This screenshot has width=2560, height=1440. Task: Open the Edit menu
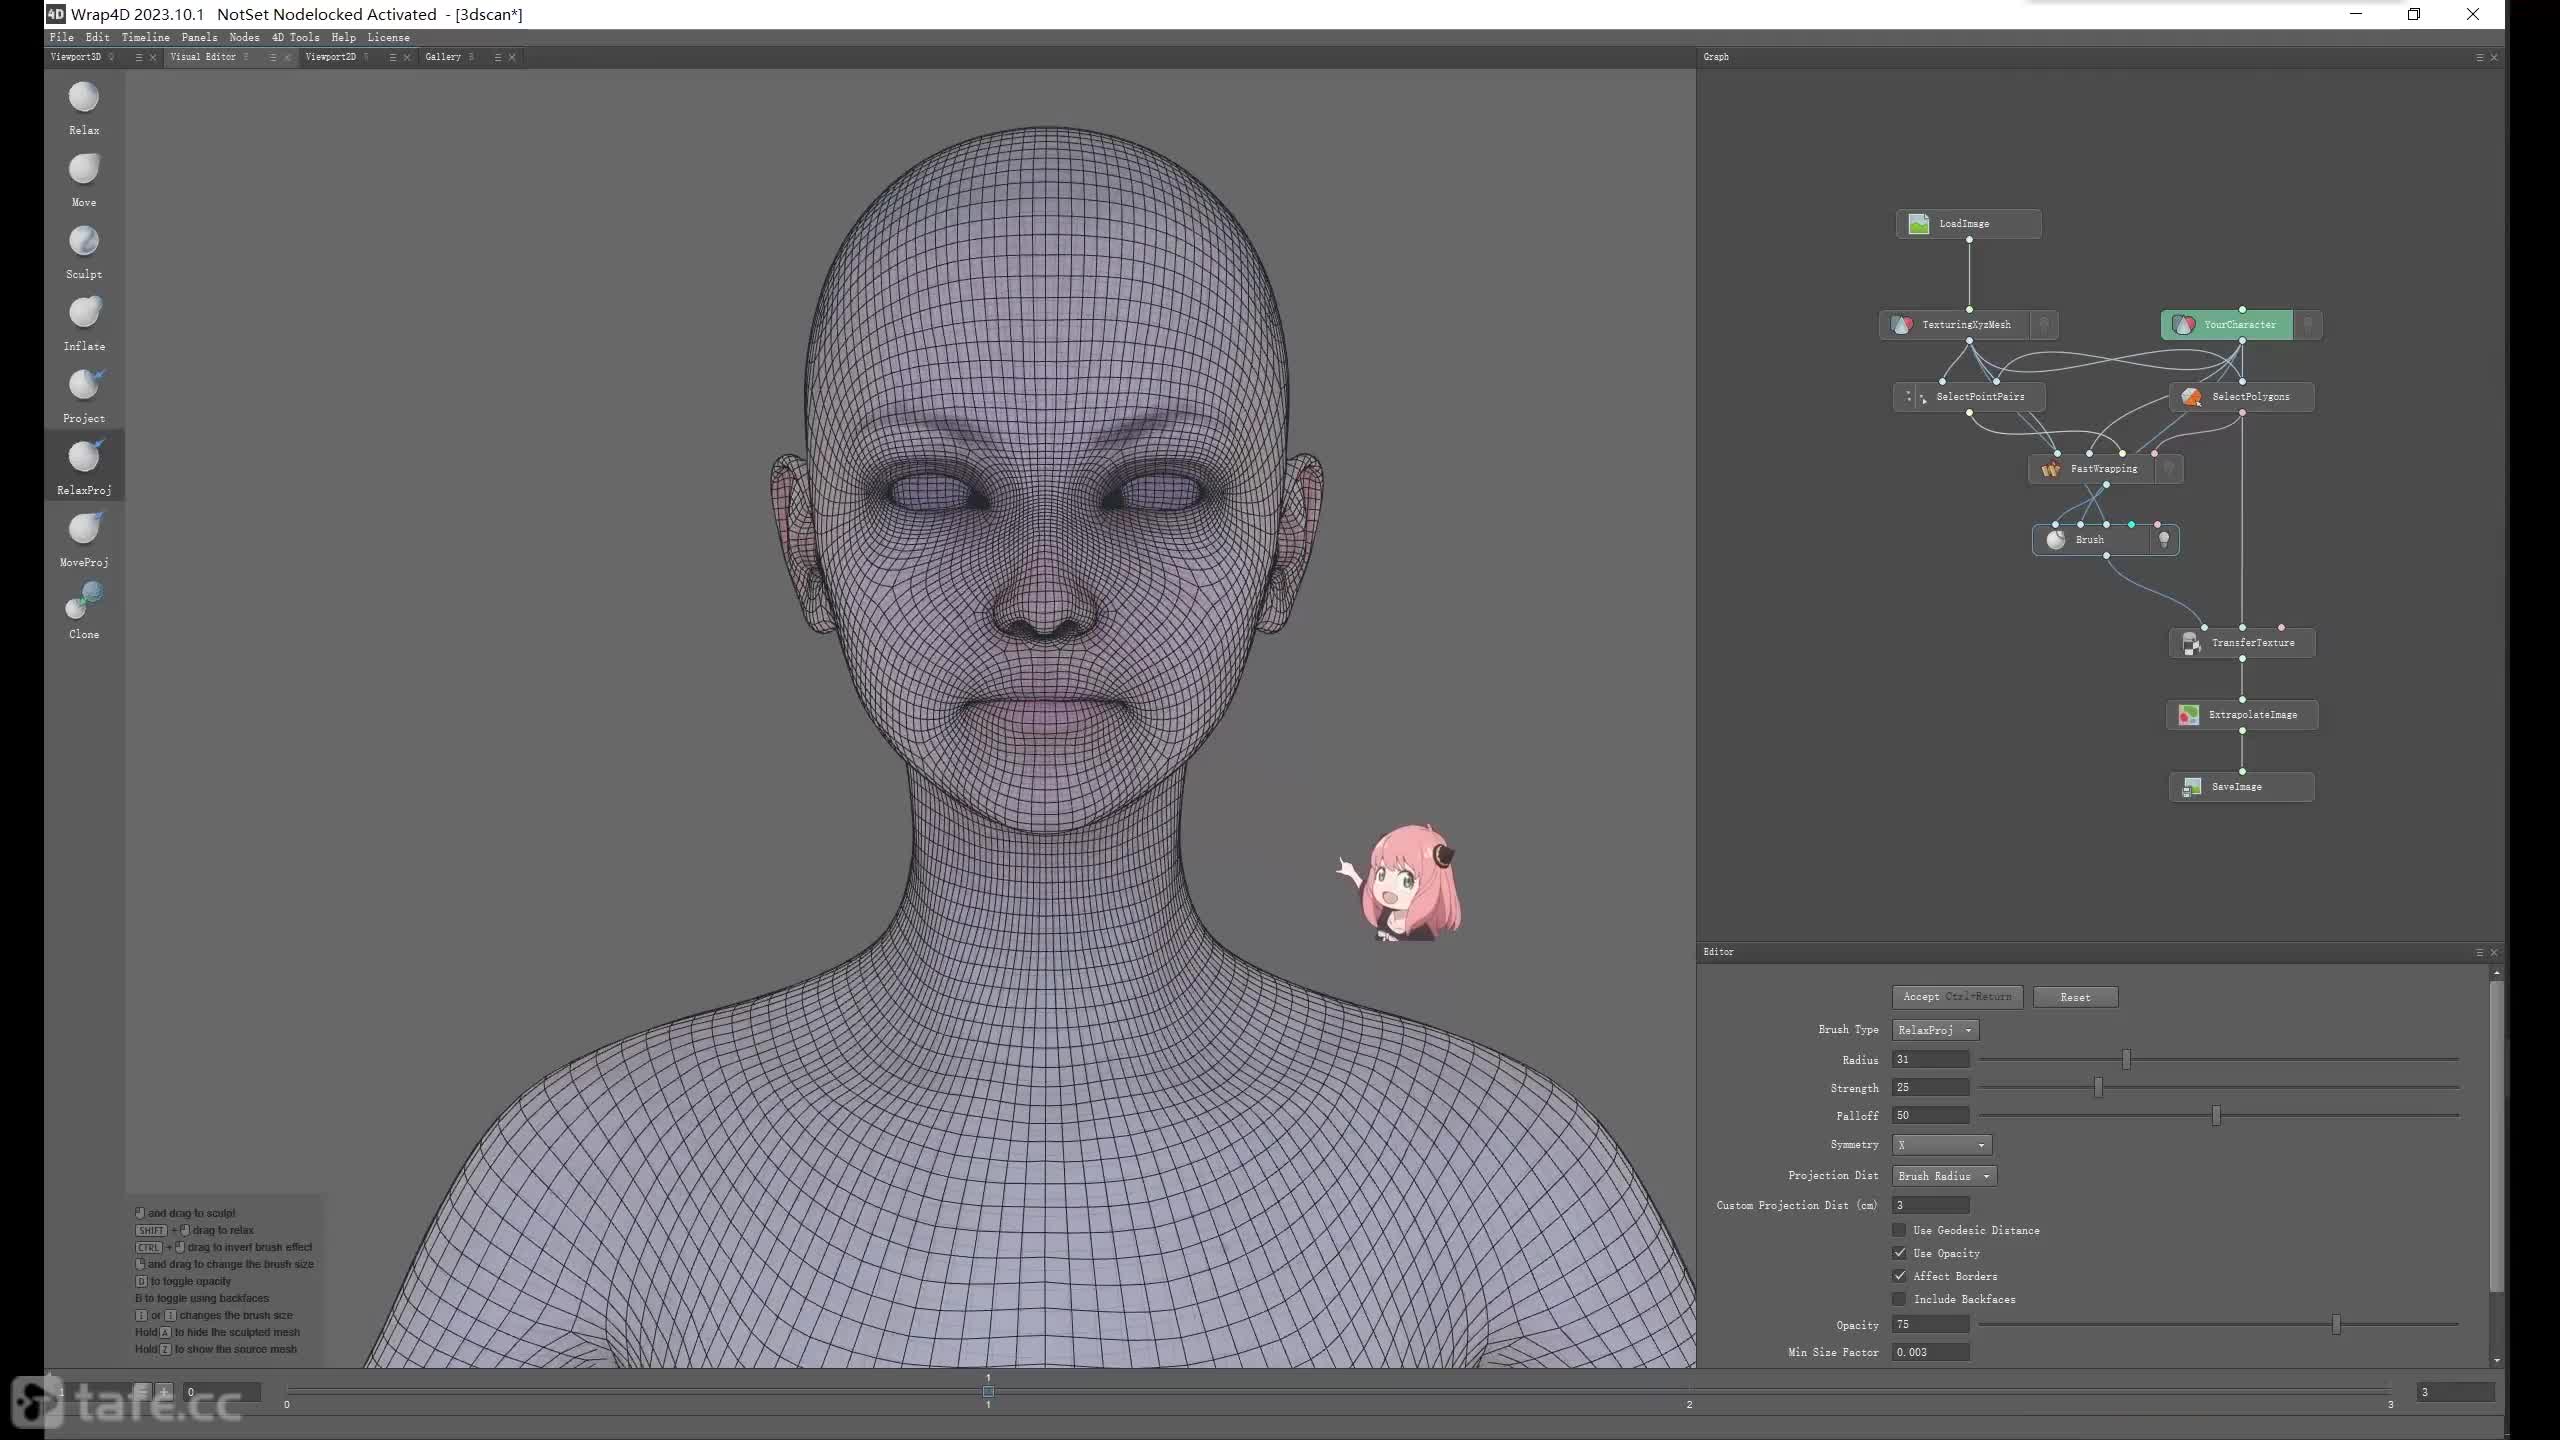click(98, 37)
